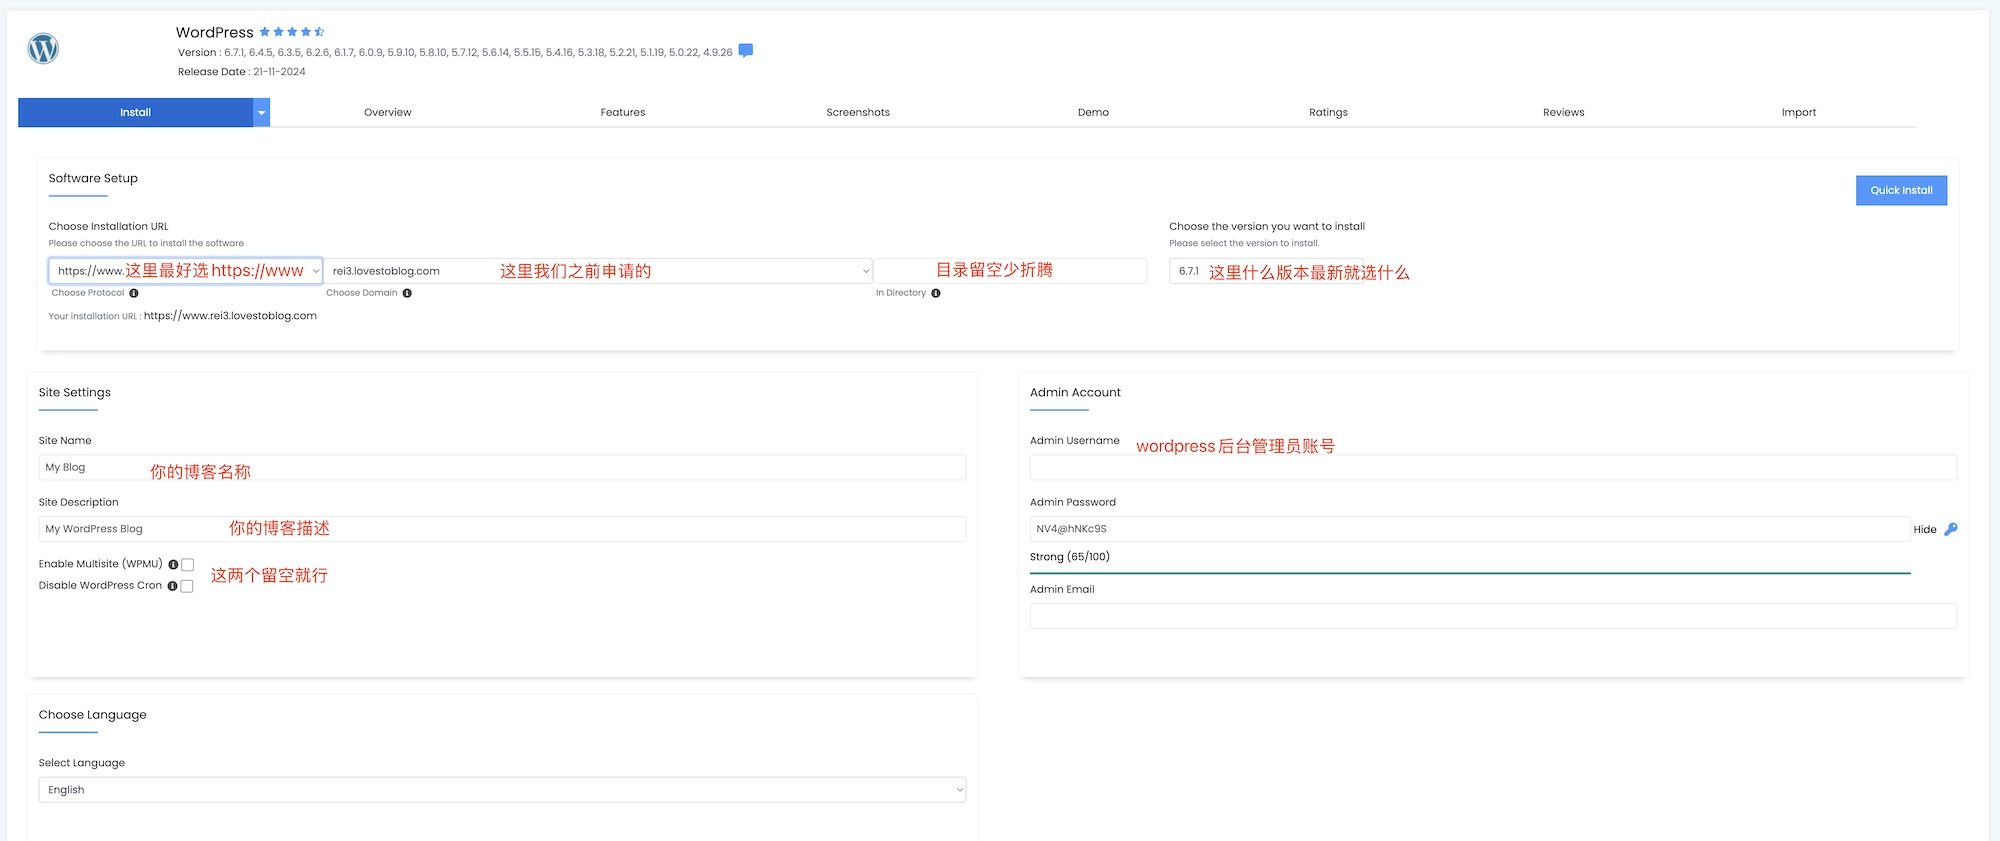Click the Quick Install button
The width and height of the screenshot is (2000, 841).
tap(1901, 190)
